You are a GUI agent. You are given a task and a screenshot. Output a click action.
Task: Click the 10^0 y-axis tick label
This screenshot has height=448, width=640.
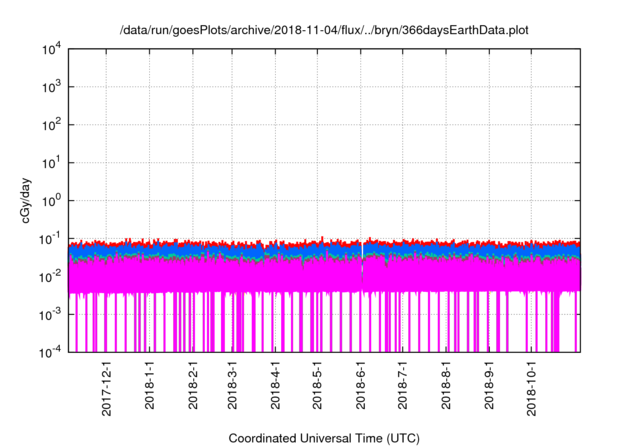pyautogui.click(x=52, y=200)
